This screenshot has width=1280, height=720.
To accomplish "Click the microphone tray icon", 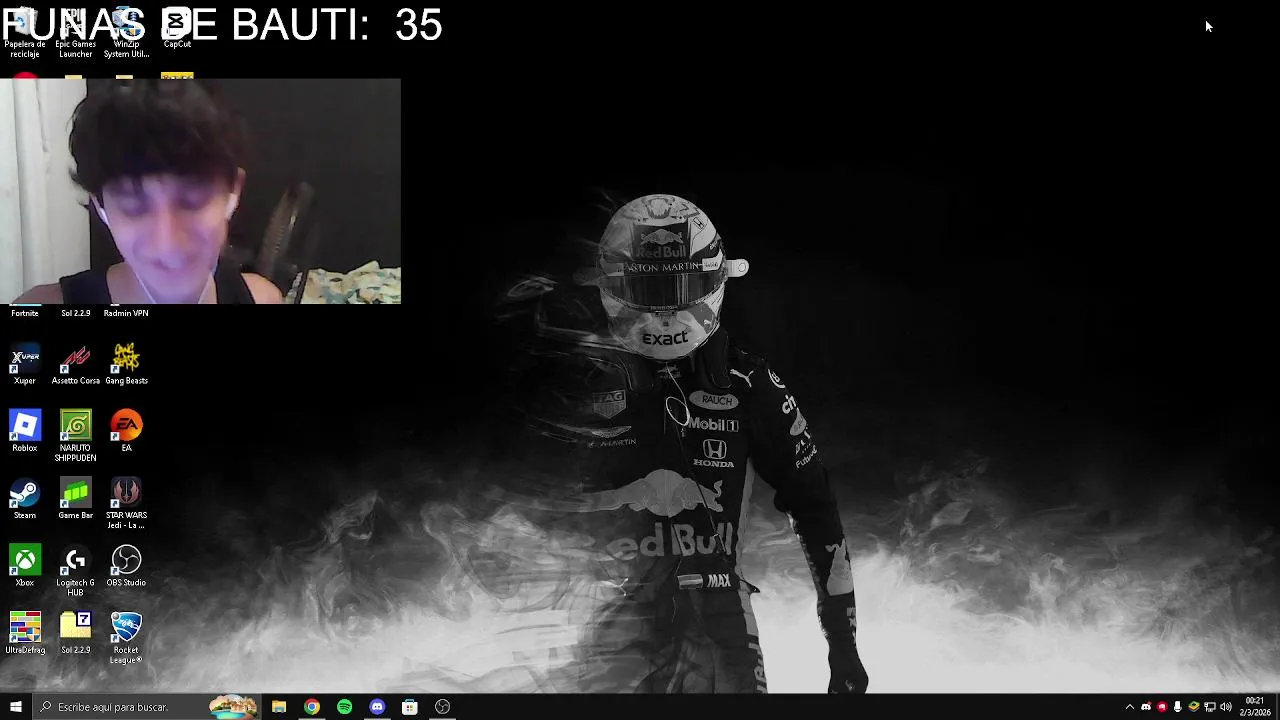I will point(1178,707).
